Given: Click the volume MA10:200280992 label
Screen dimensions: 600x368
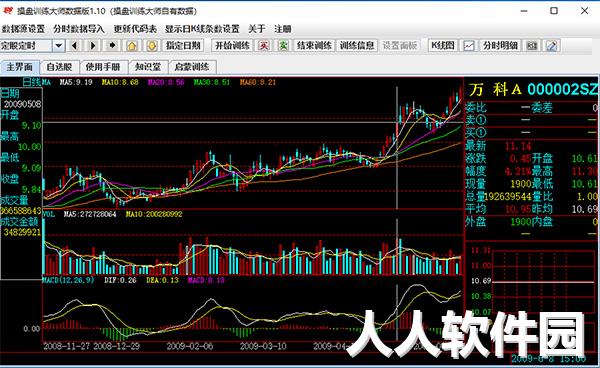Looking at the screenshot, I should (x=154, y=214).
